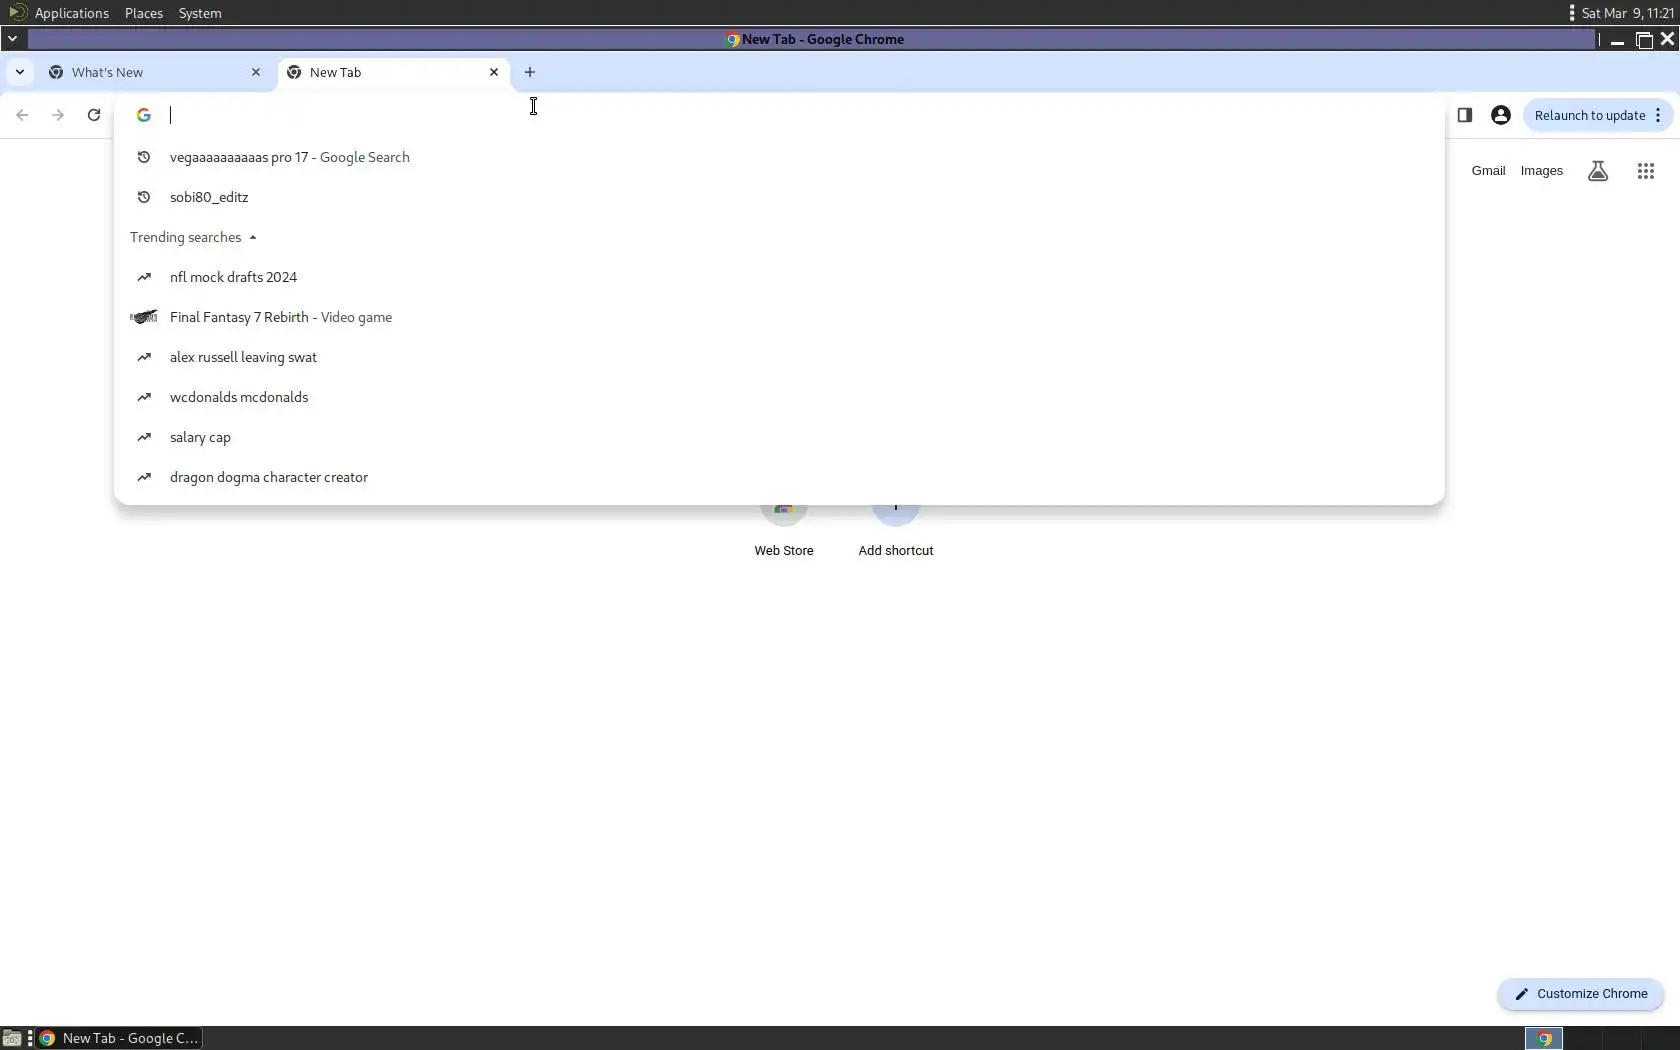This screenshot has height=1050, width=1680.
Task: Open the System menu
Action: 200,13
